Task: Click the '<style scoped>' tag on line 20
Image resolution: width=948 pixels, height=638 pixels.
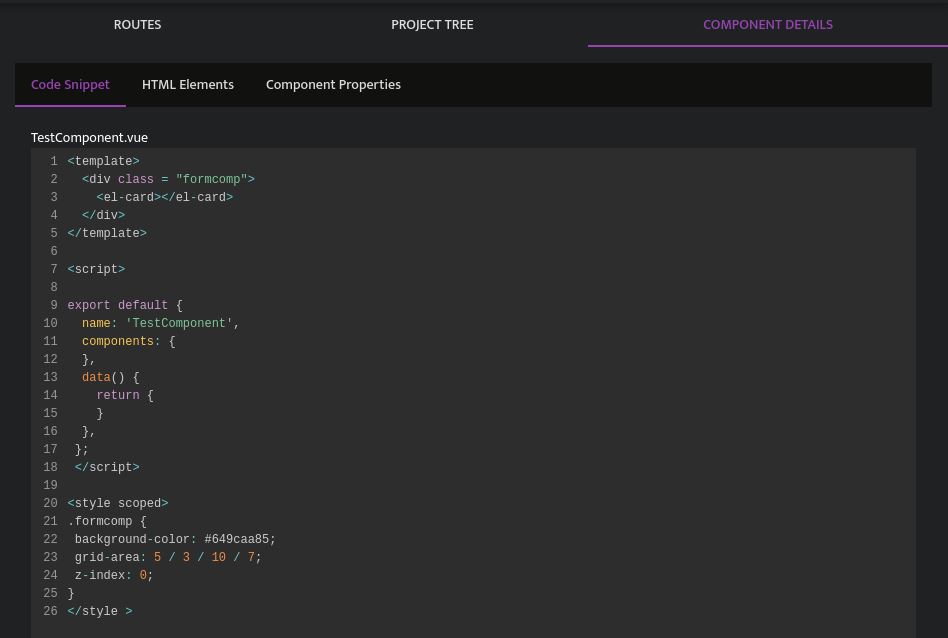Action: click(x=118, y=503)
